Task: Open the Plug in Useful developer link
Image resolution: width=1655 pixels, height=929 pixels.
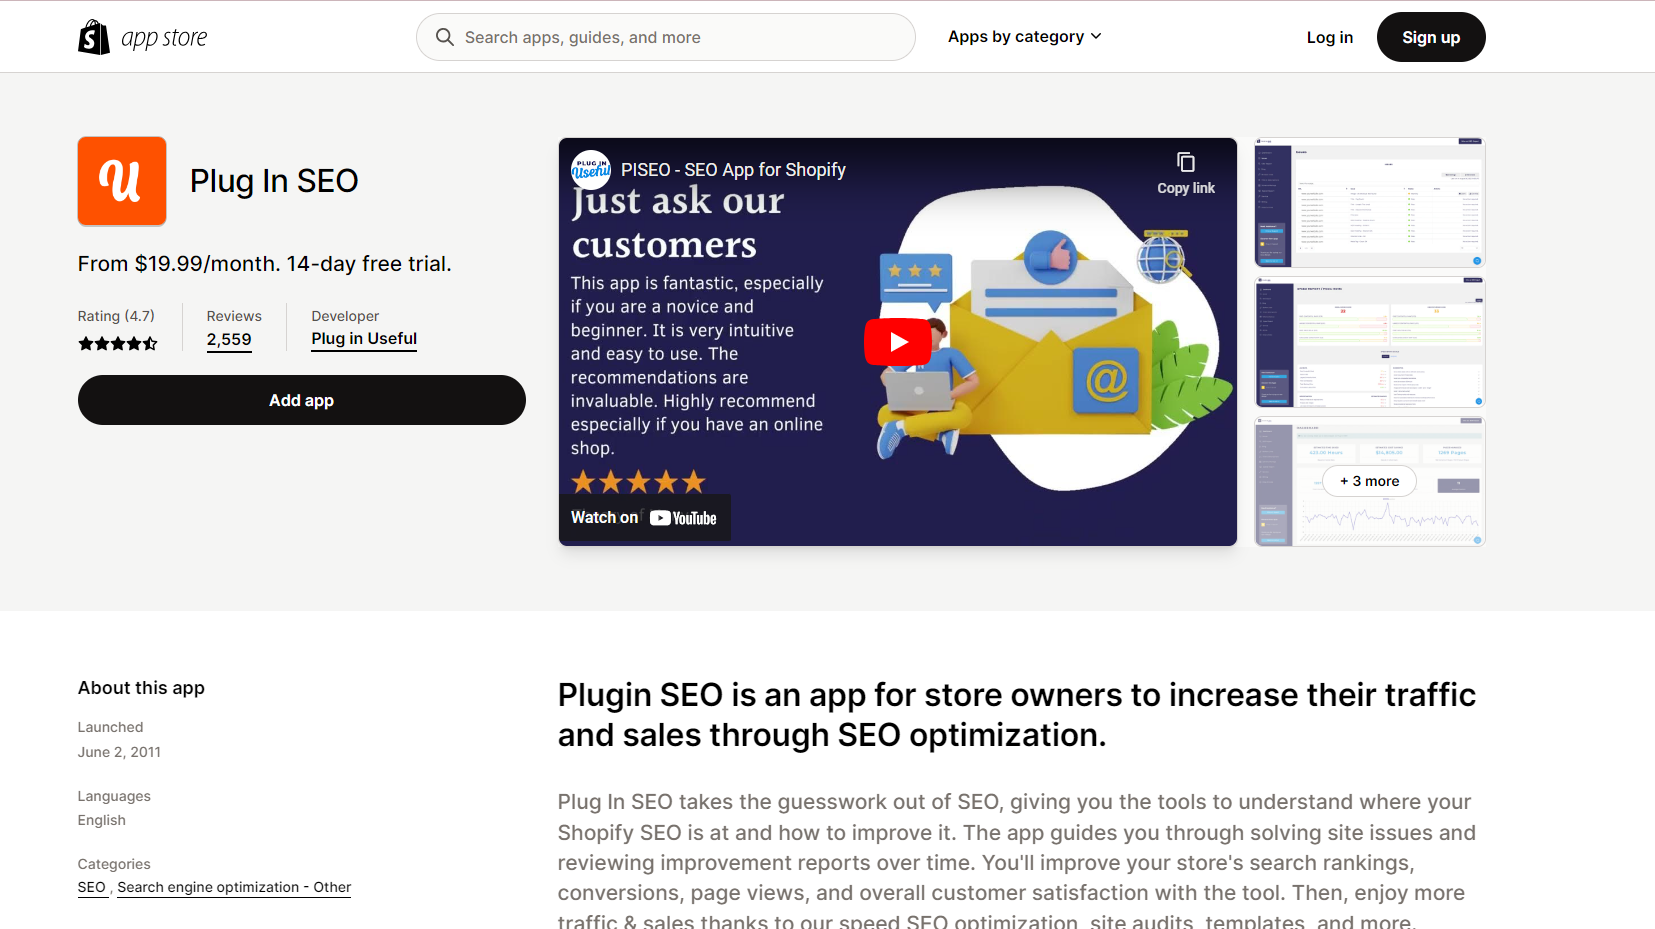Action: coord(364,339)
